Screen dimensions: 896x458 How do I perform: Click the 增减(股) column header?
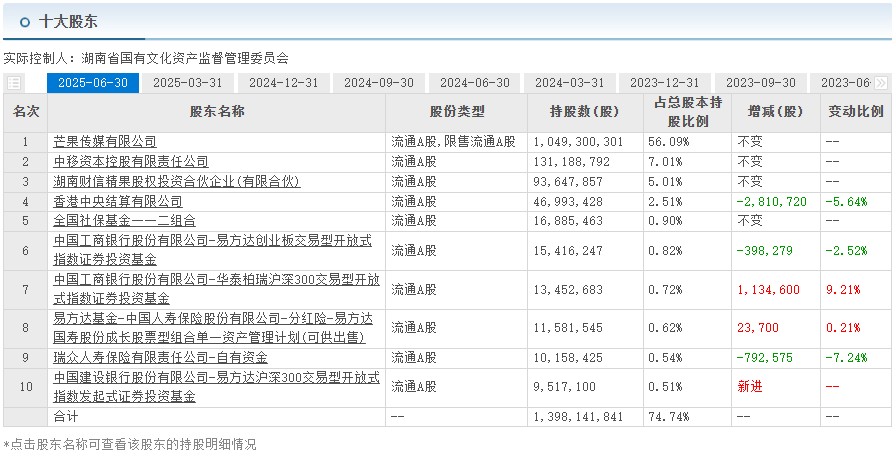click(775, 113)
